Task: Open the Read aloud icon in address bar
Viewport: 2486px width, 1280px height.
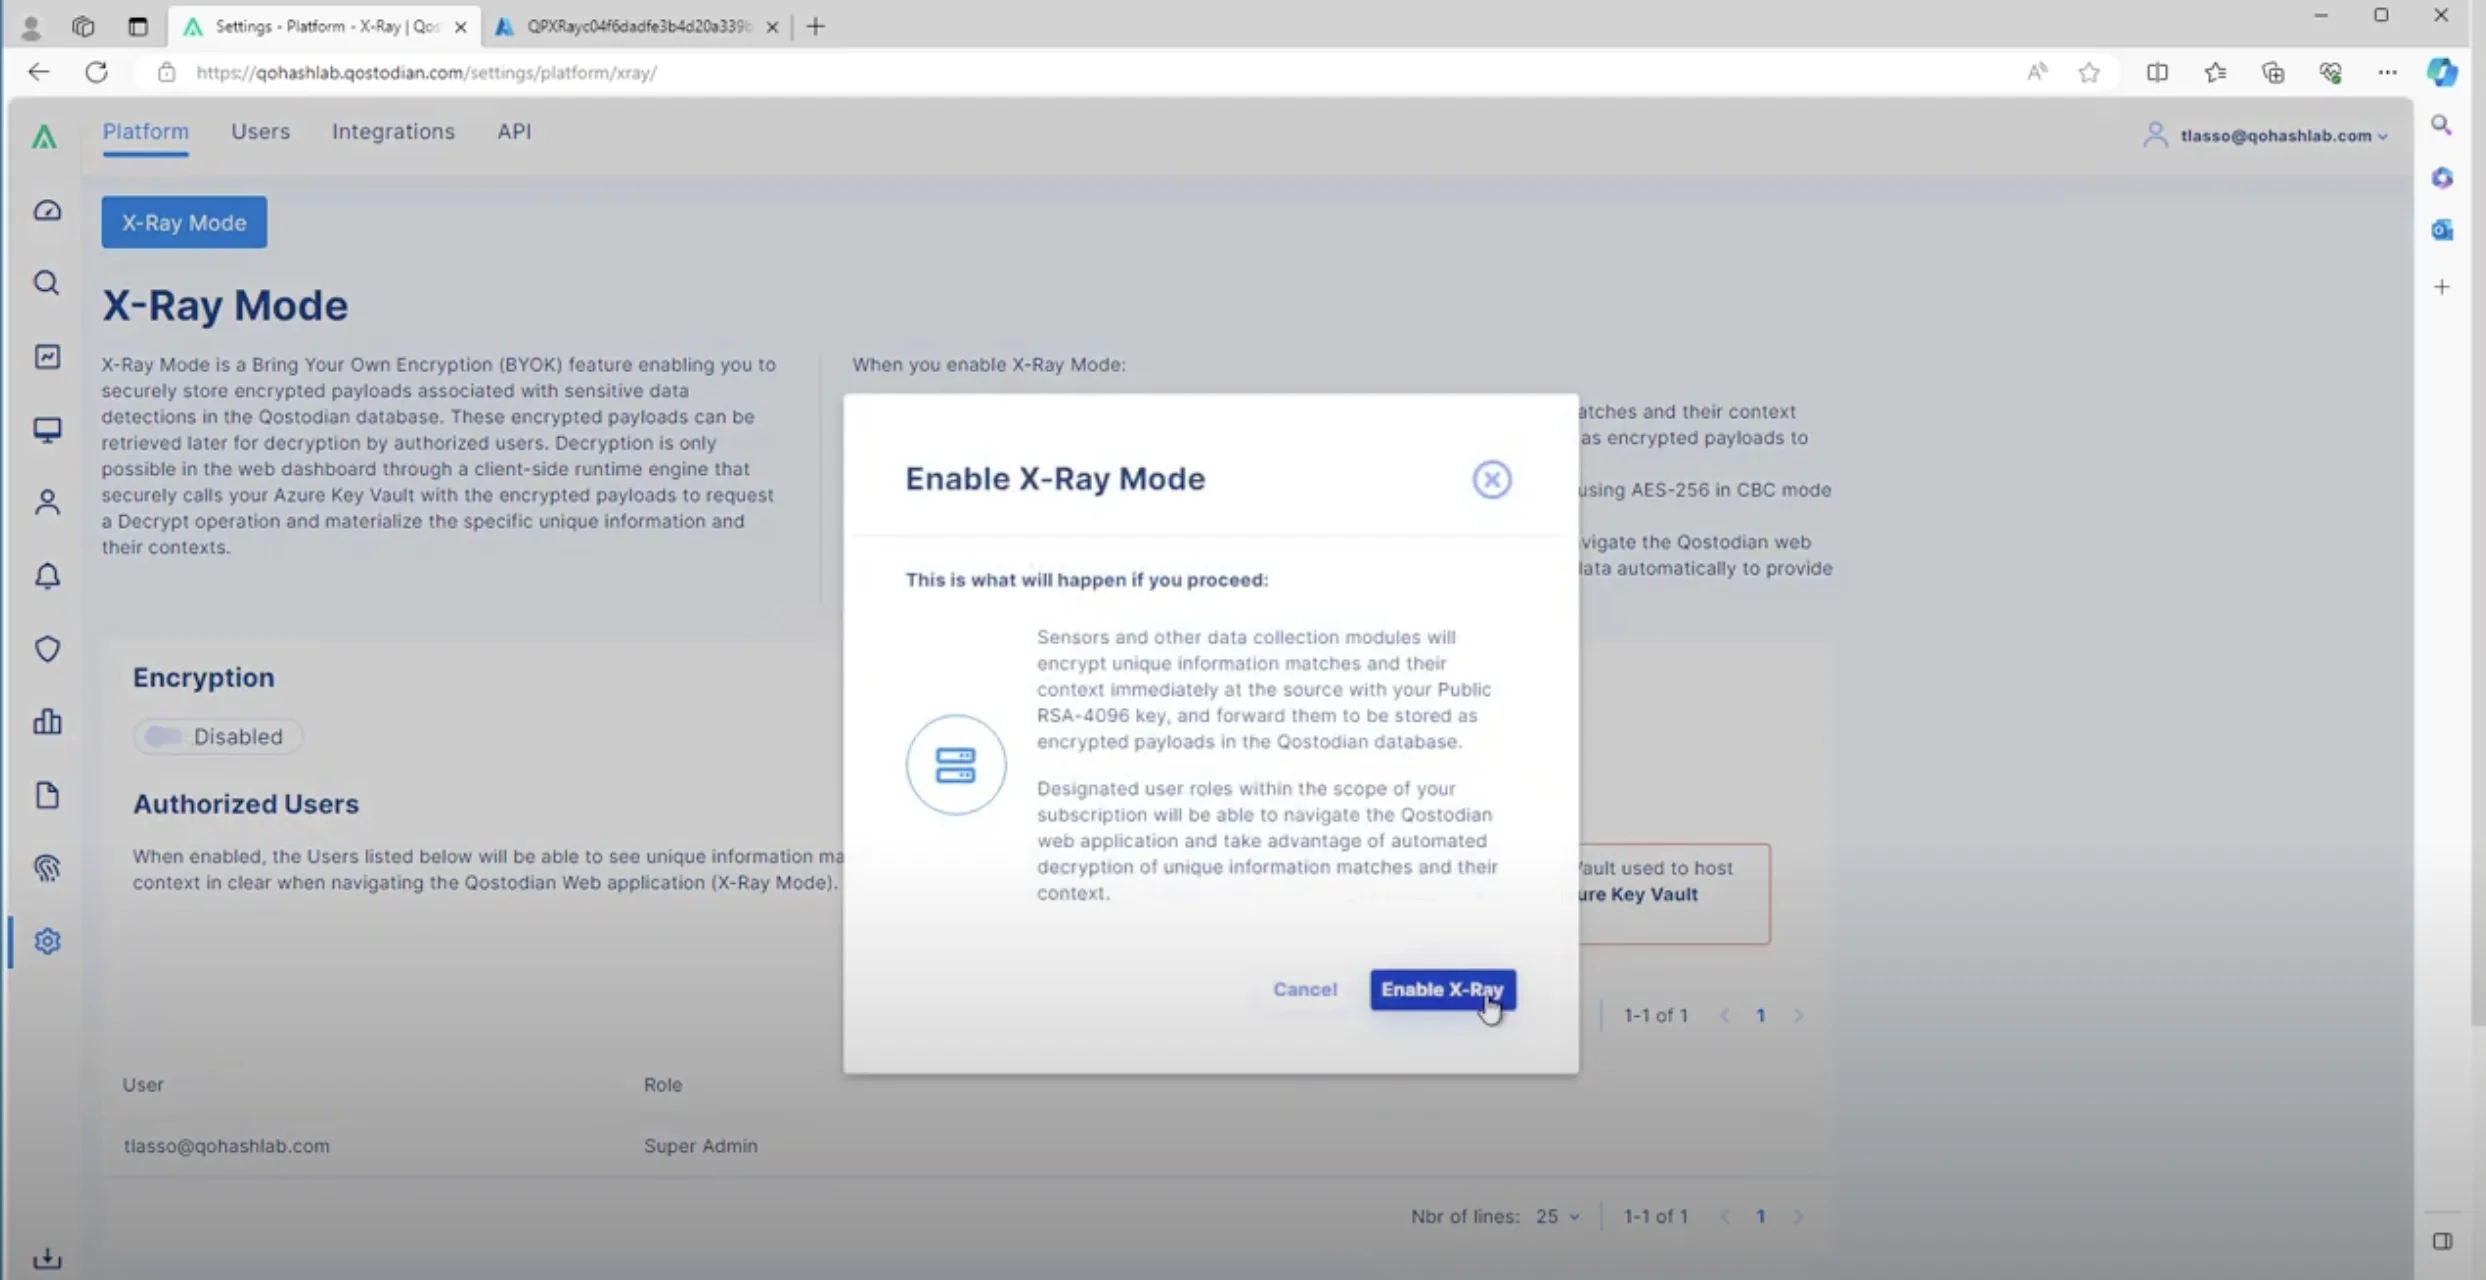Action: point(2037,72)
